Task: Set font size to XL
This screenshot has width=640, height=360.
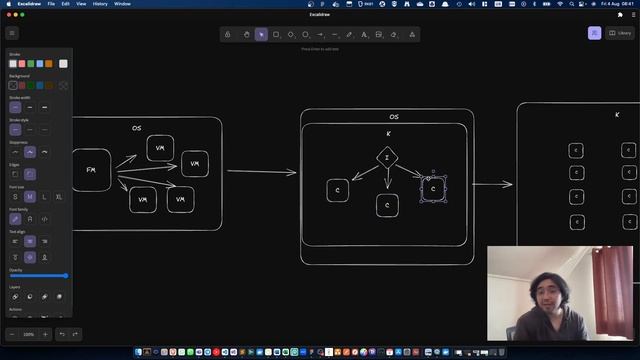Action: (x=59, y=197)
